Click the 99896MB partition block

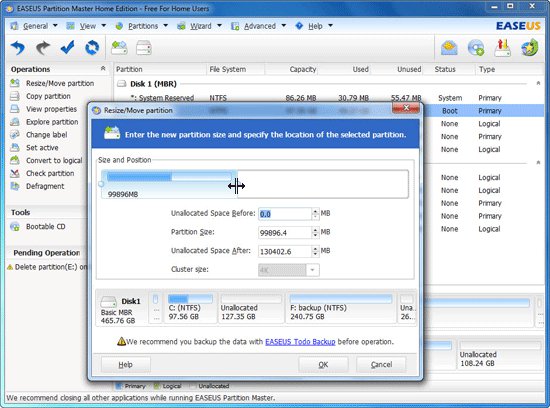coord(169,185)
